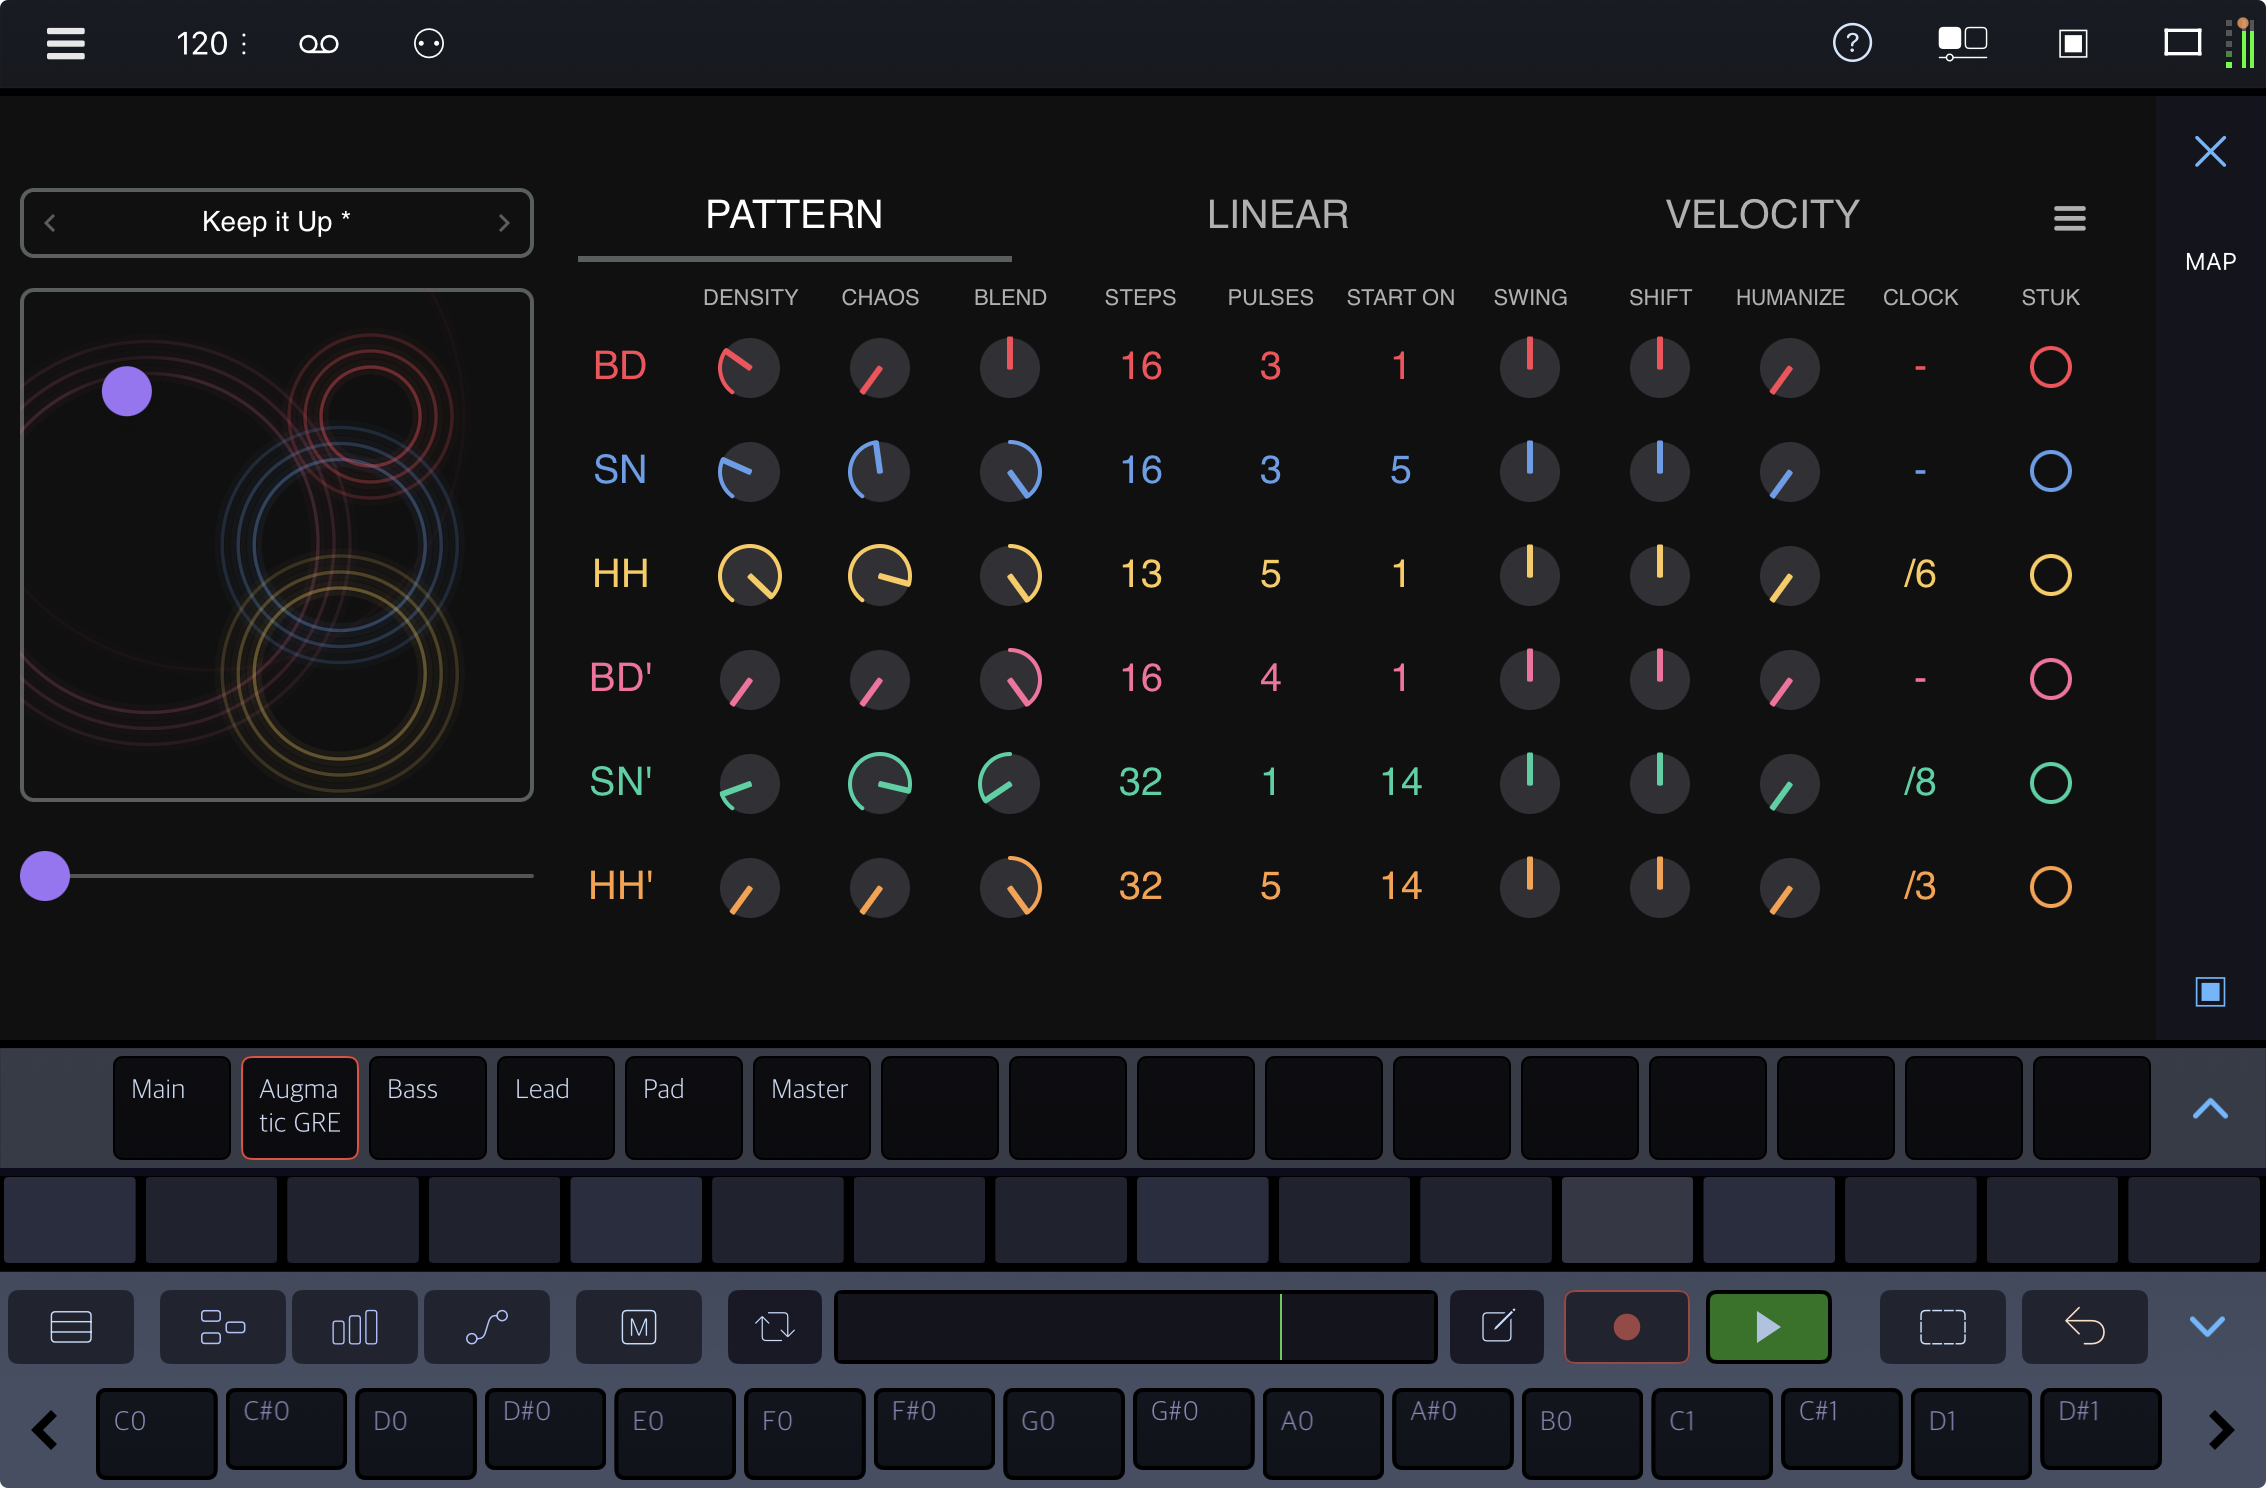Tap the M MIDI panel icon
Viewport: 2266px width, 1488px height.
(638, 1327)
